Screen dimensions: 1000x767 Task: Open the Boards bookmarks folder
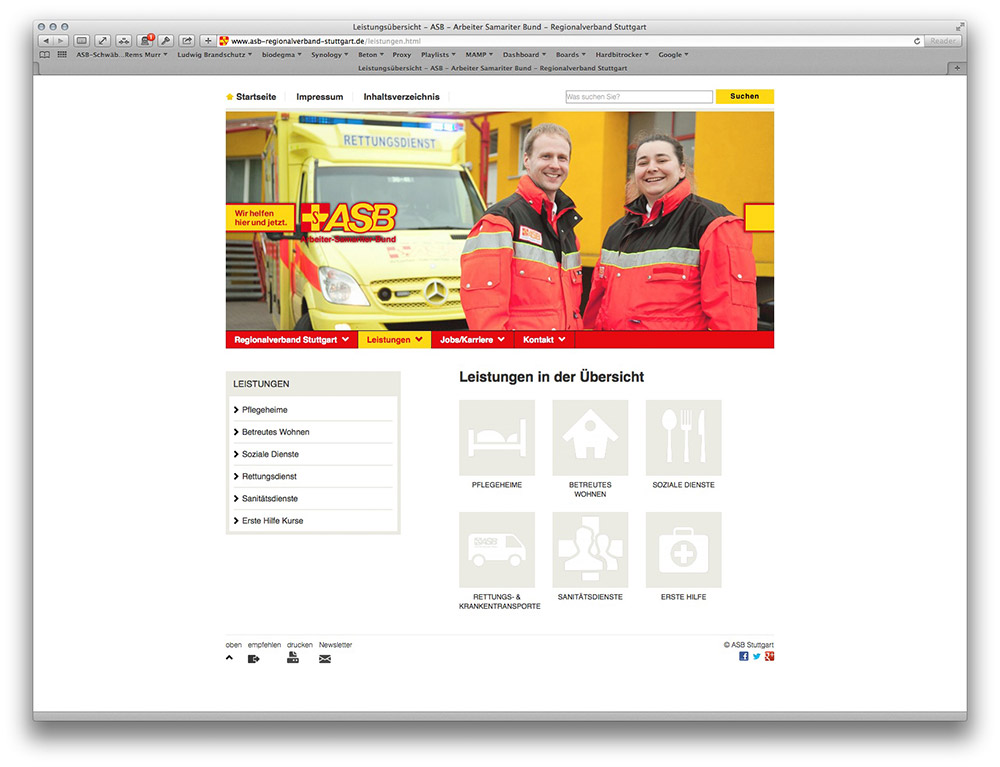coord(570,55)
